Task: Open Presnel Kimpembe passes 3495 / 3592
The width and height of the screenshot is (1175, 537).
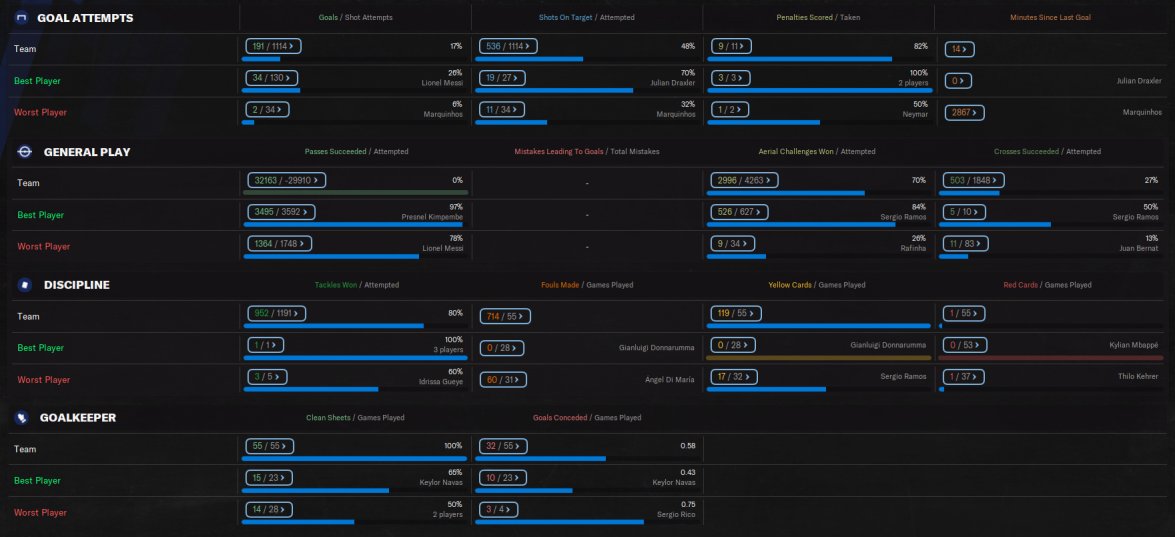Action: (x=281, y=212)
